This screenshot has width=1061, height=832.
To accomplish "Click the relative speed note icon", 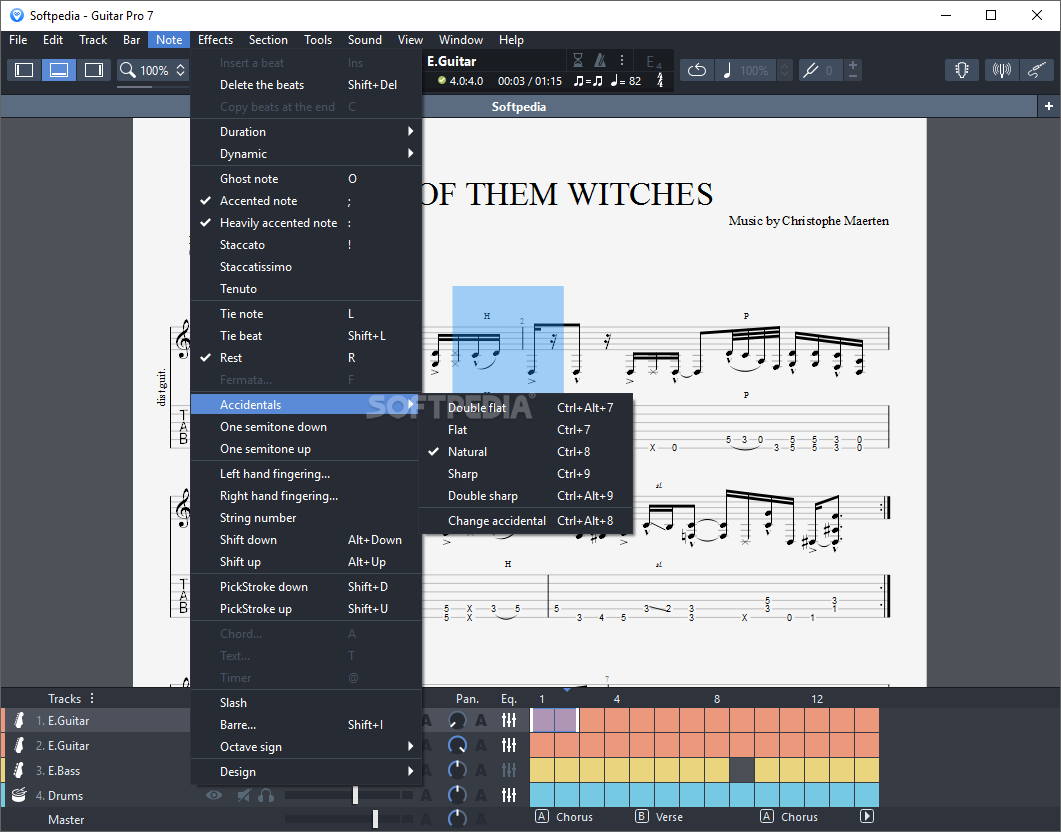I will [x=727, y=70].
